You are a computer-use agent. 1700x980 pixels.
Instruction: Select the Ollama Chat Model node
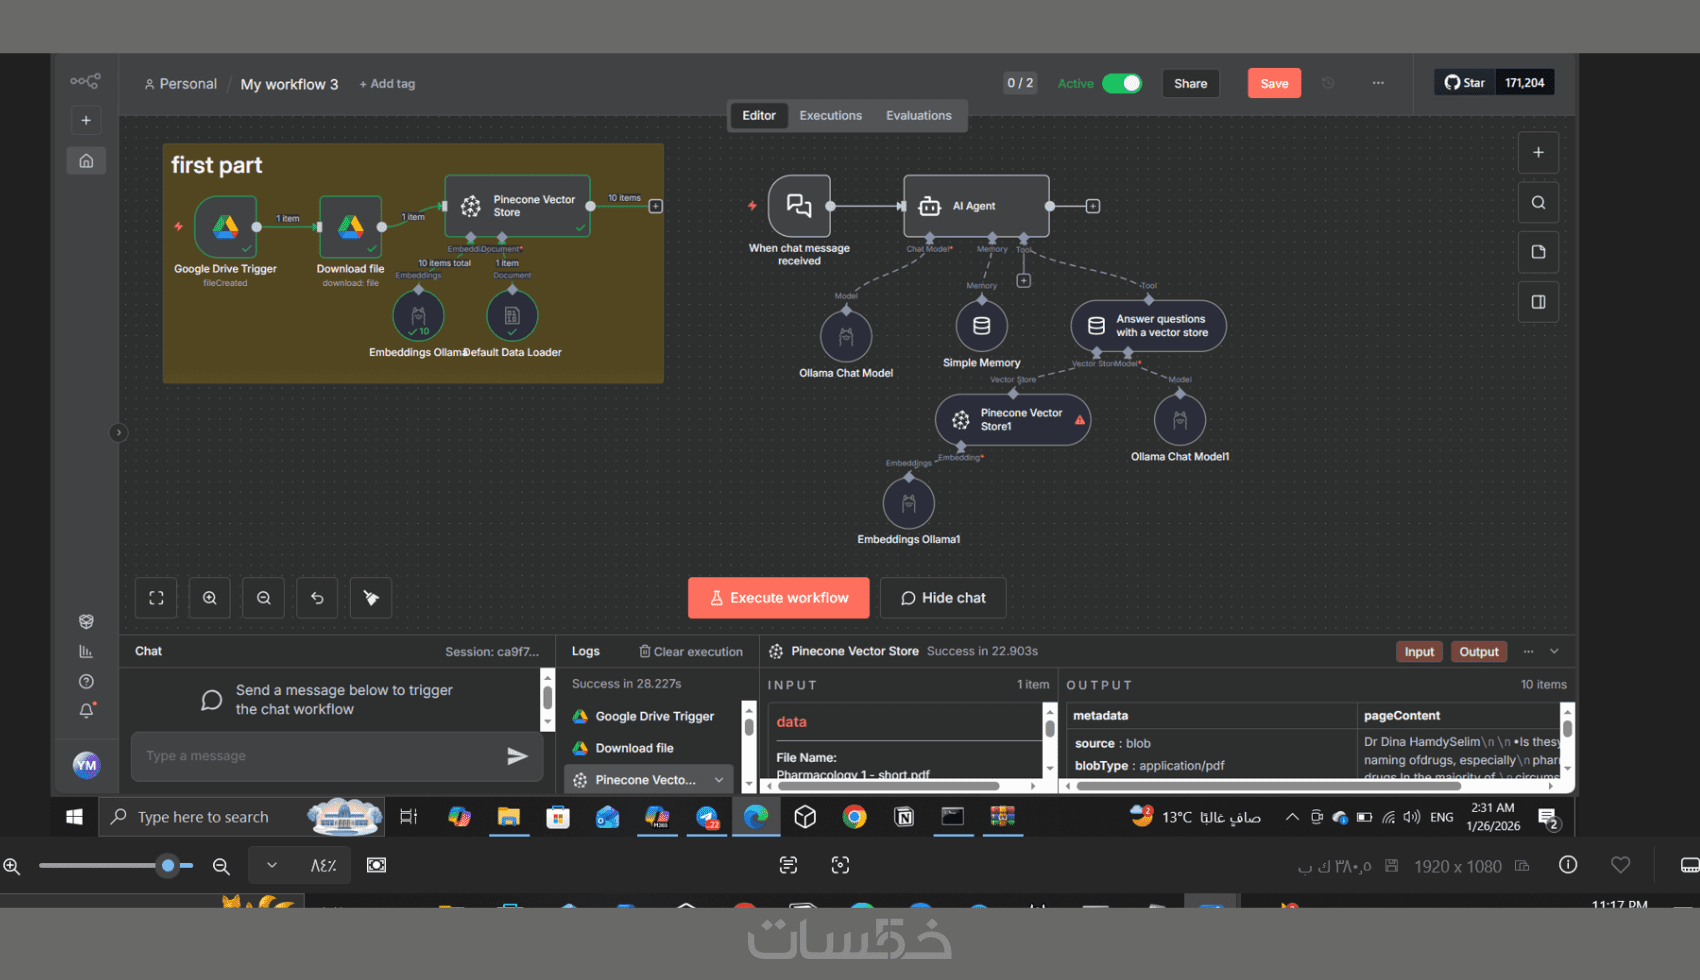pos(846,337)
